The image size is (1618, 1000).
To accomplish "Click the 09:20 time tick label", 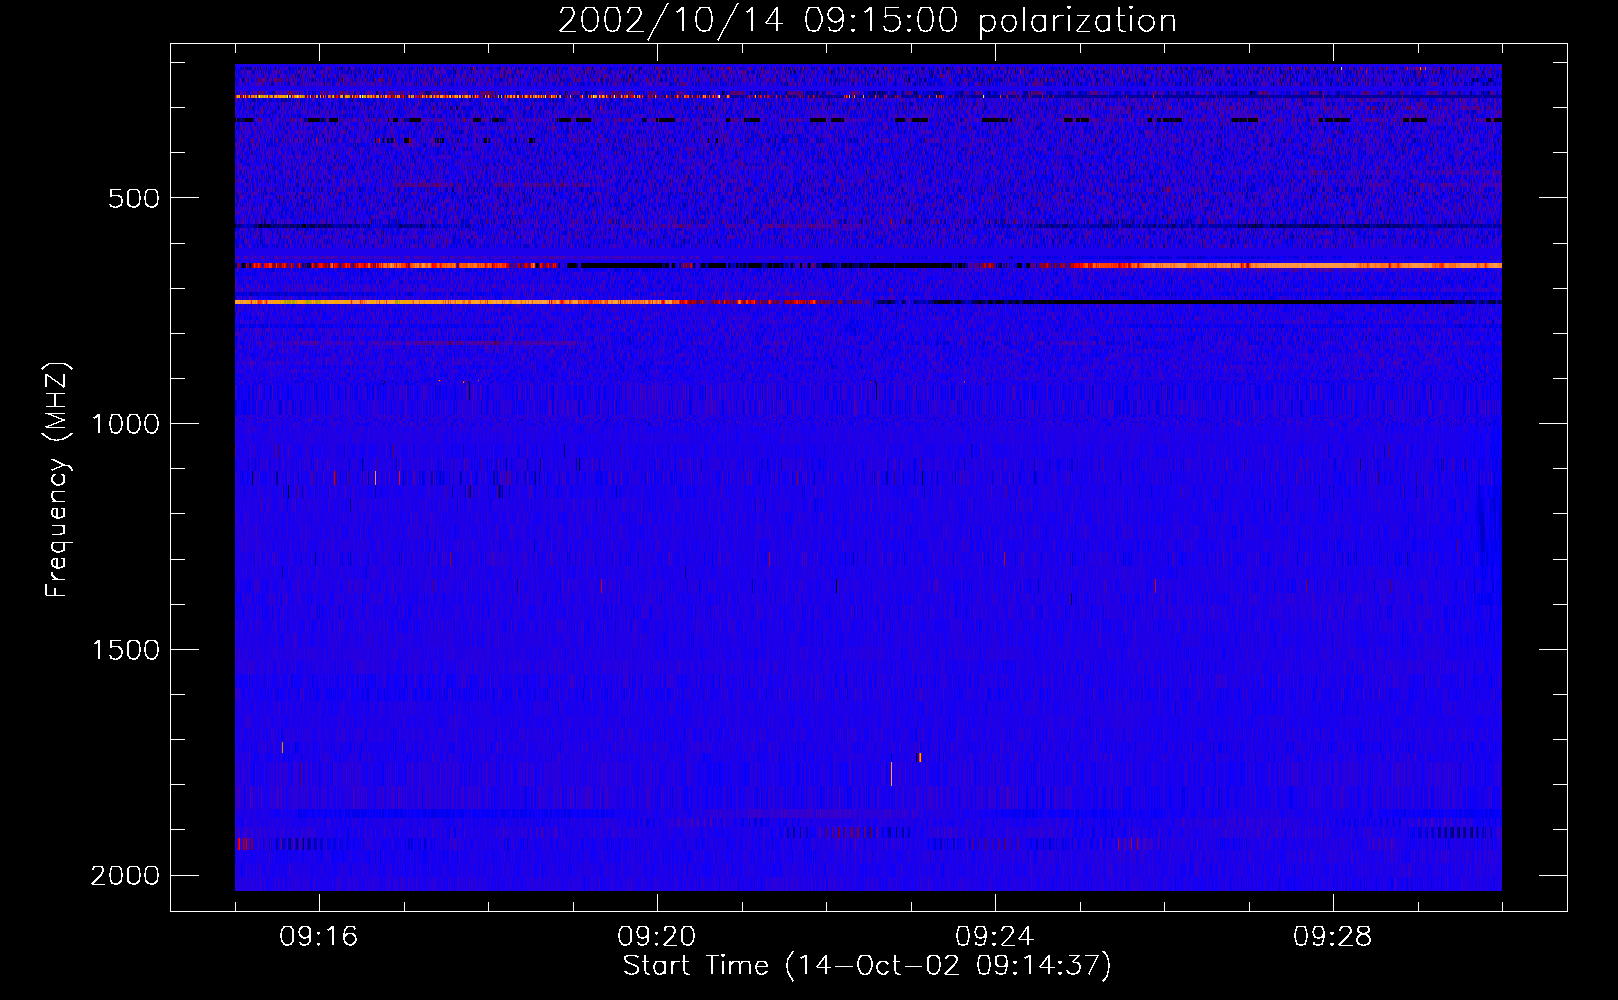I will click(x=657, y=937).
